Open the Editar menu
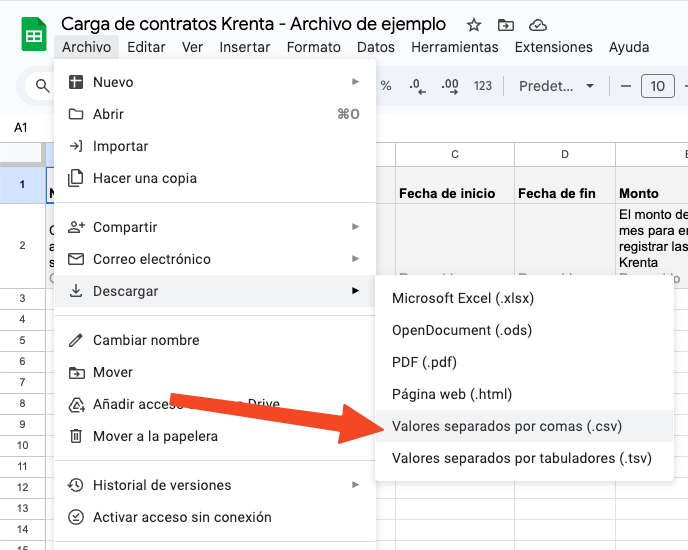688x550 pixels. (x=146, y=47)
